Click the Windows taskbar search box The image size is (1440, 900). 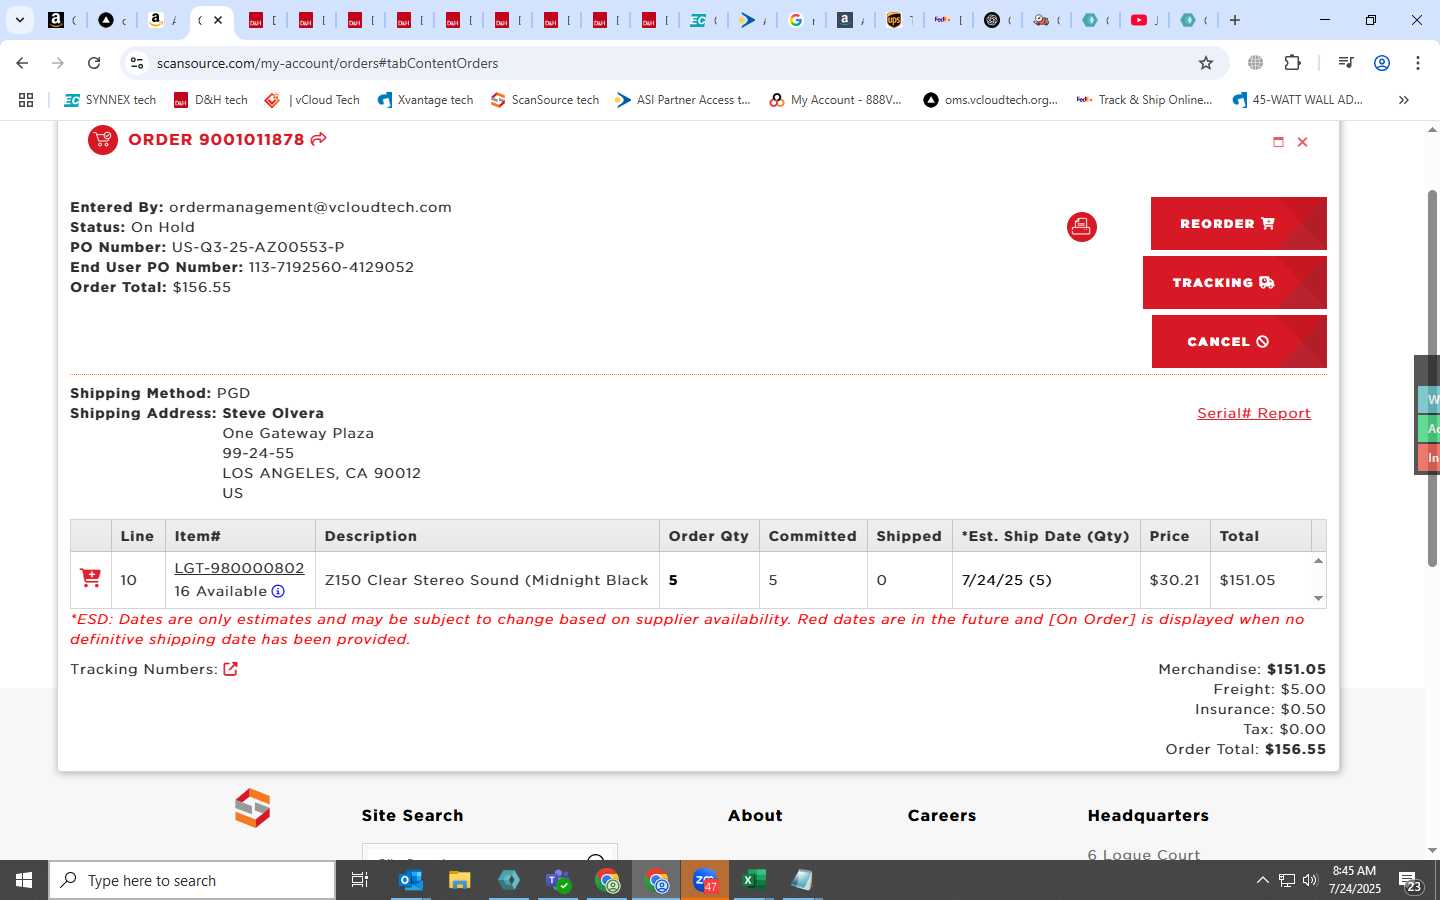192,880
